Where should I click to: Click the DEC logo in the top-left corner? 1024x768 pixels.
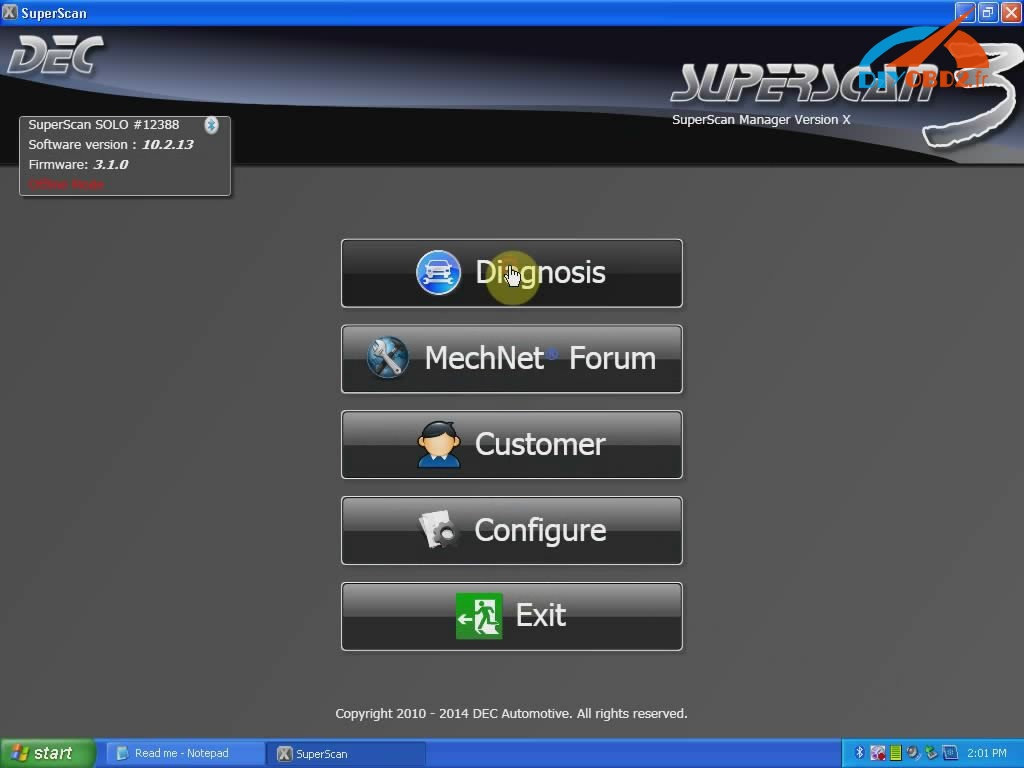(55, 55)
